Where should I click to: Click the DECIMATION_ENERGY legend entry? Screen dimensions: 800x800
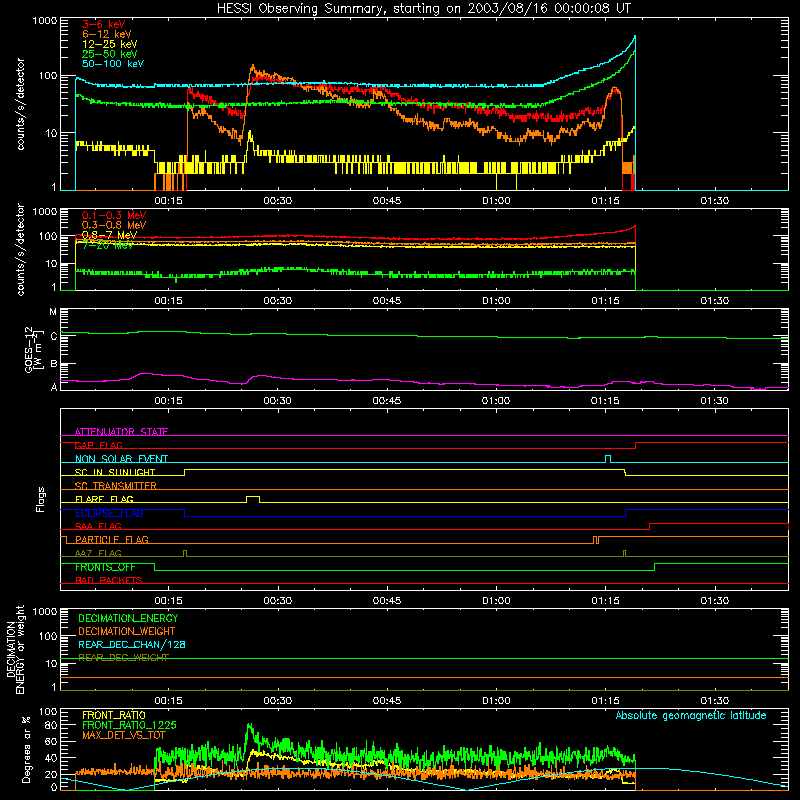click(x=128, y=618)
